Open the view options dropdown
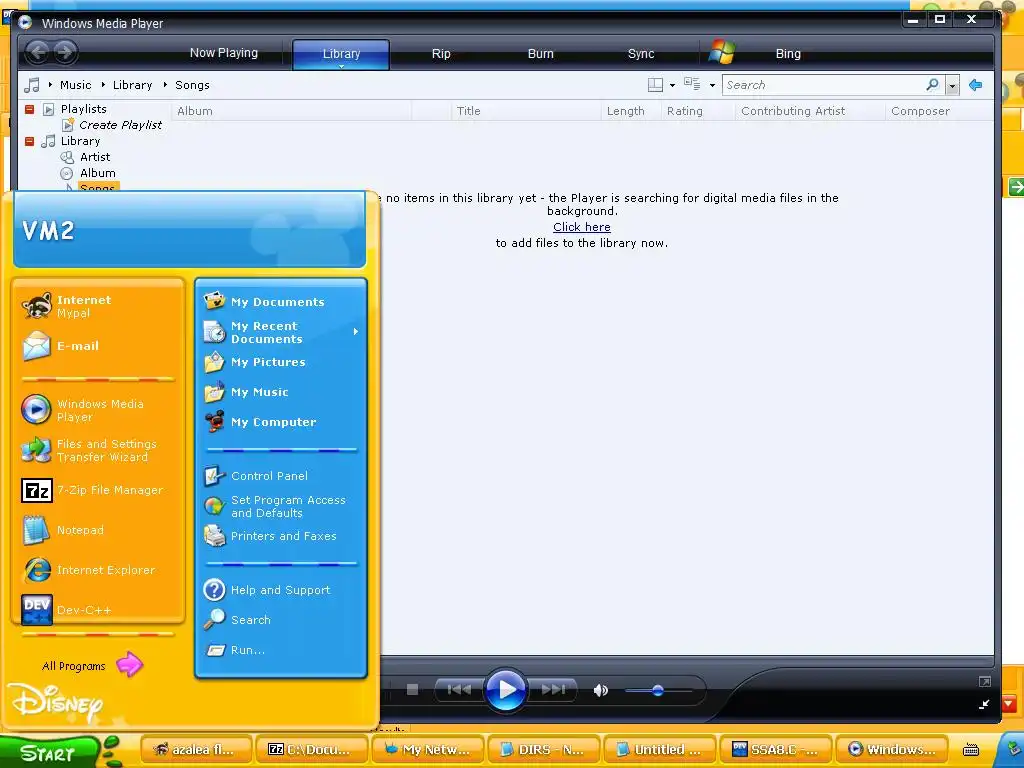This screenshot has width=1024, height=768. 712,86
